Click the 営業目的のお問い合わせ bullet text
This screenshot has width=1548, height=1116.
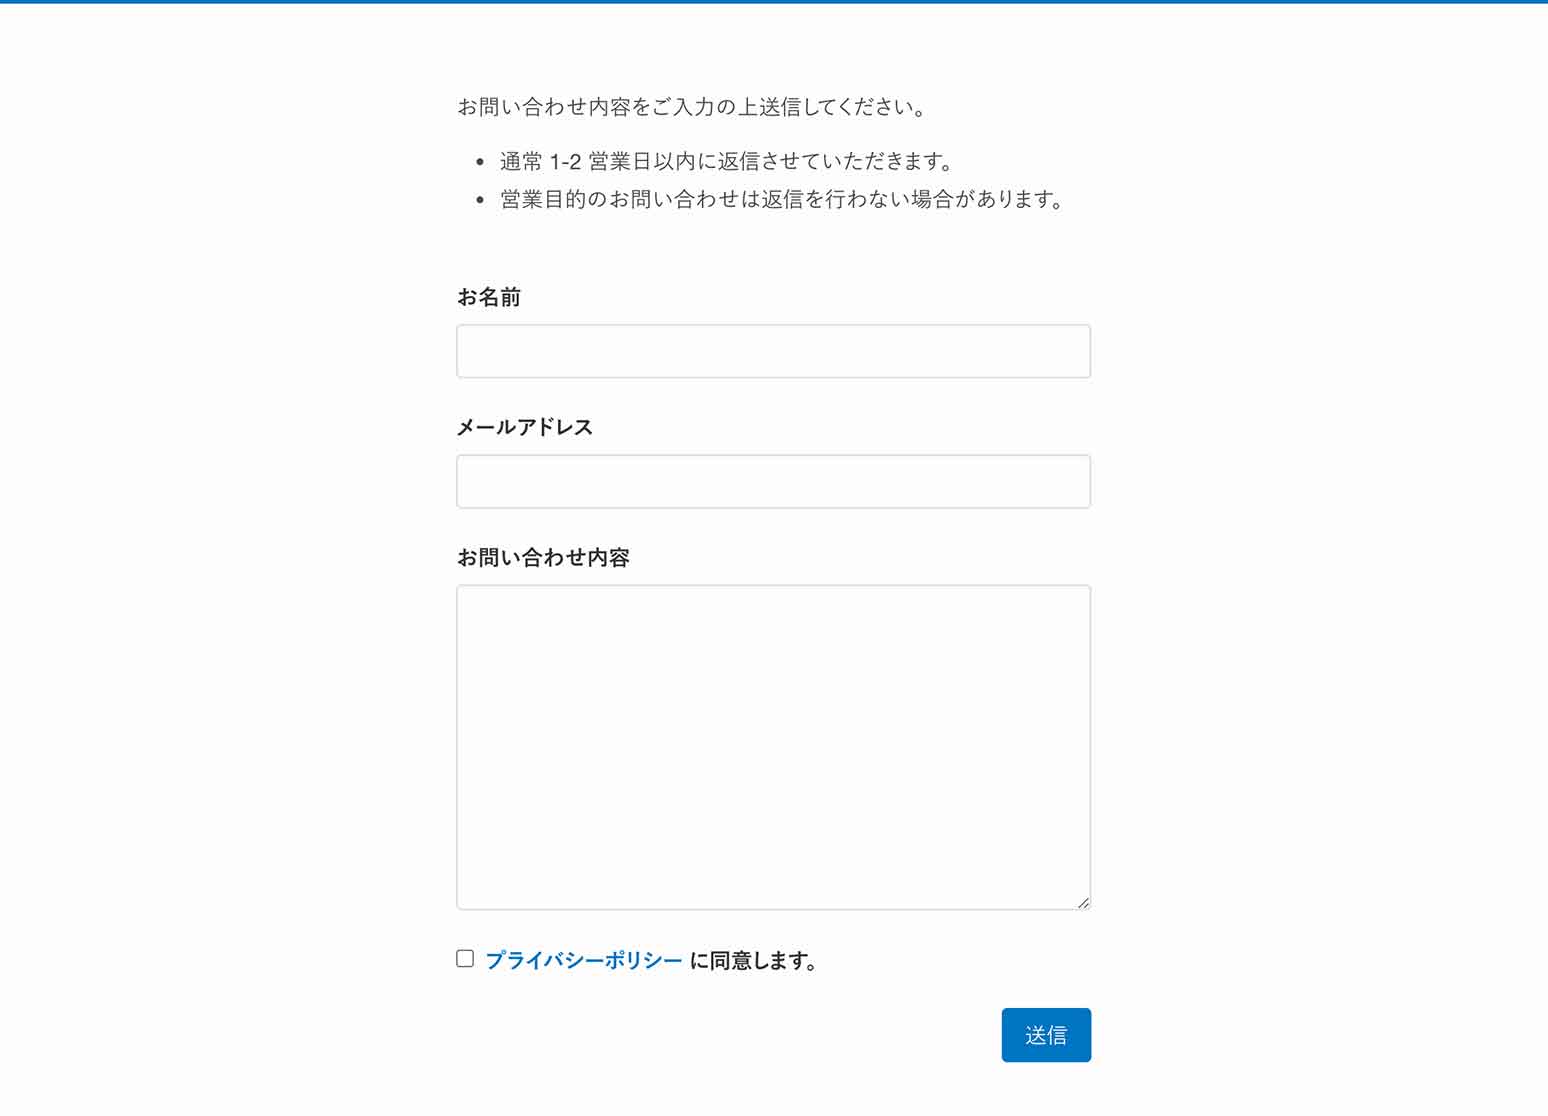pos(783,199)
